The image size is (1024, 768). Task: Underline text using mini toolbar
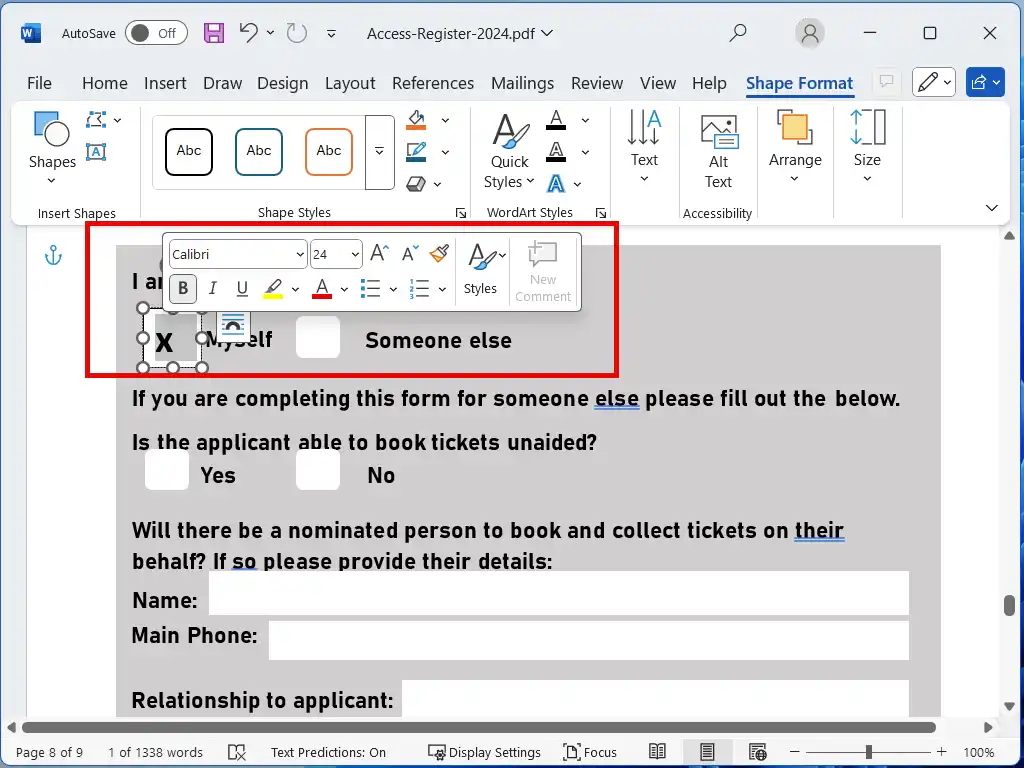coord(242,289)
